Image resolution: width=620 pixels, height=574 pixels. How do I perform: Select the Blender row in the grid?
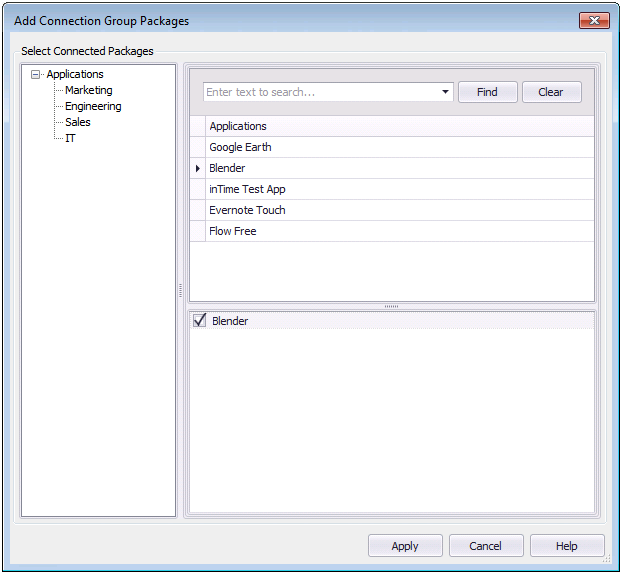pyautogui.click(x=227, y=168)
